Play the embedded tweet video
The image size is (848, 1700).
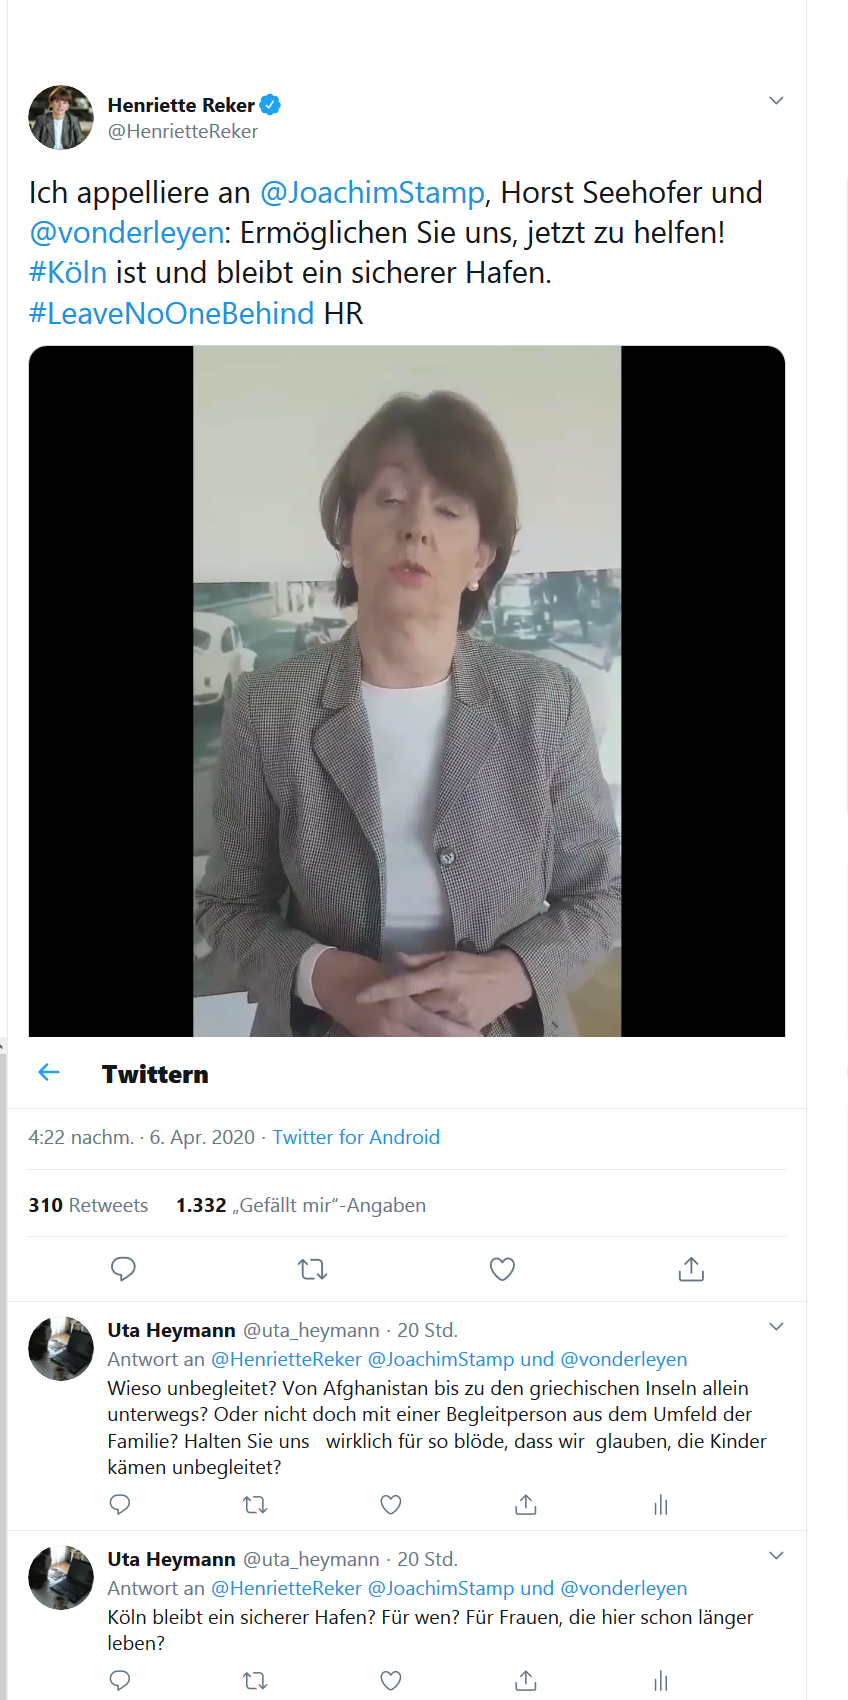[407, 691]
